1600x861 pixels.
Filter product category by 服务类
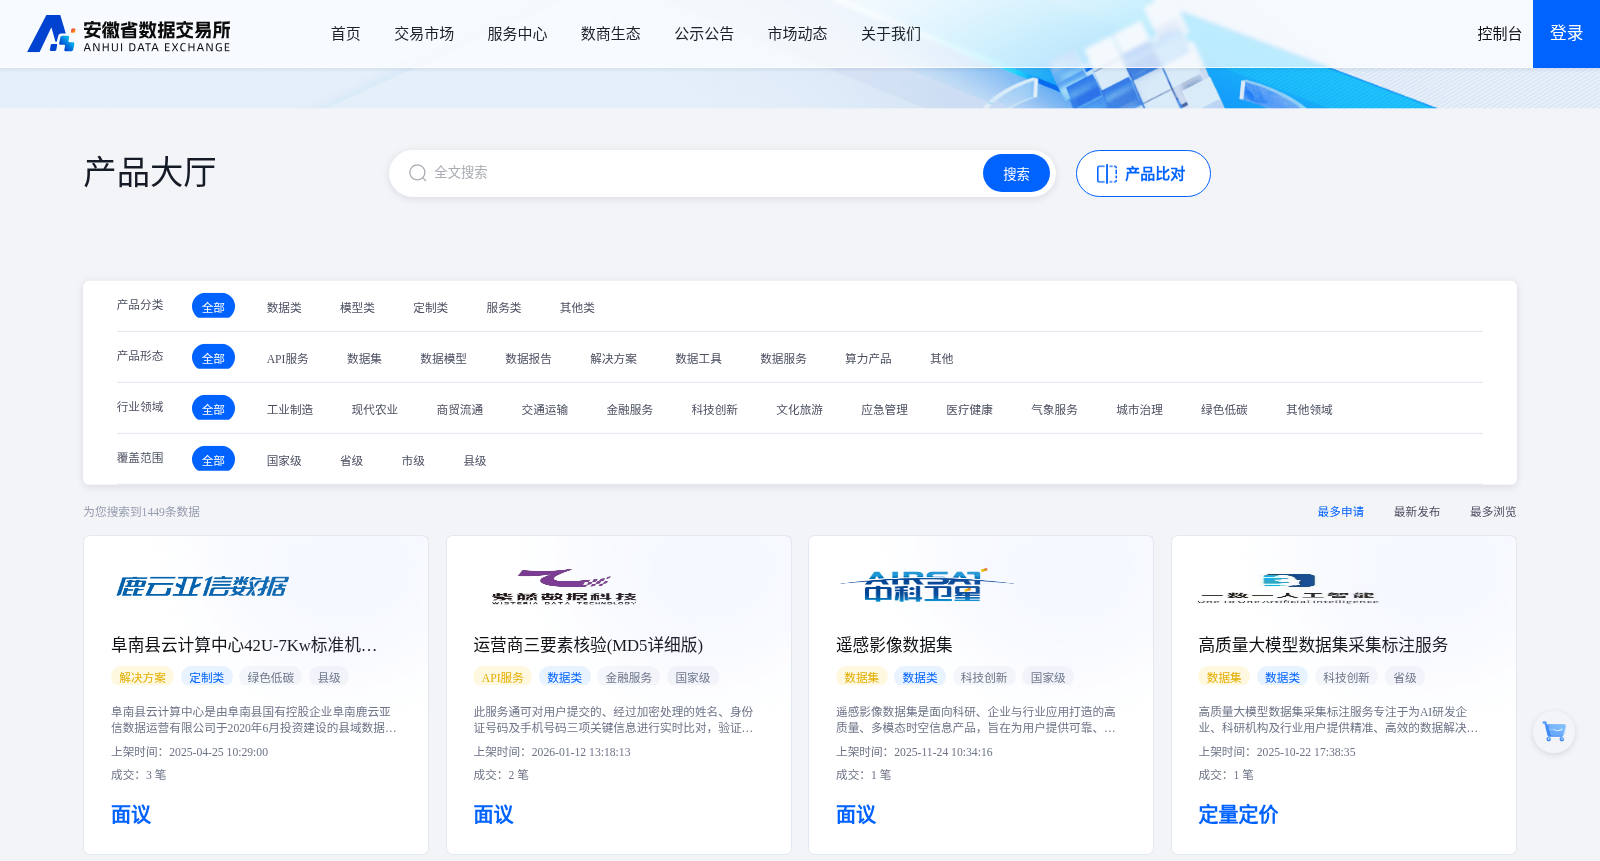(x=504, y=308)
